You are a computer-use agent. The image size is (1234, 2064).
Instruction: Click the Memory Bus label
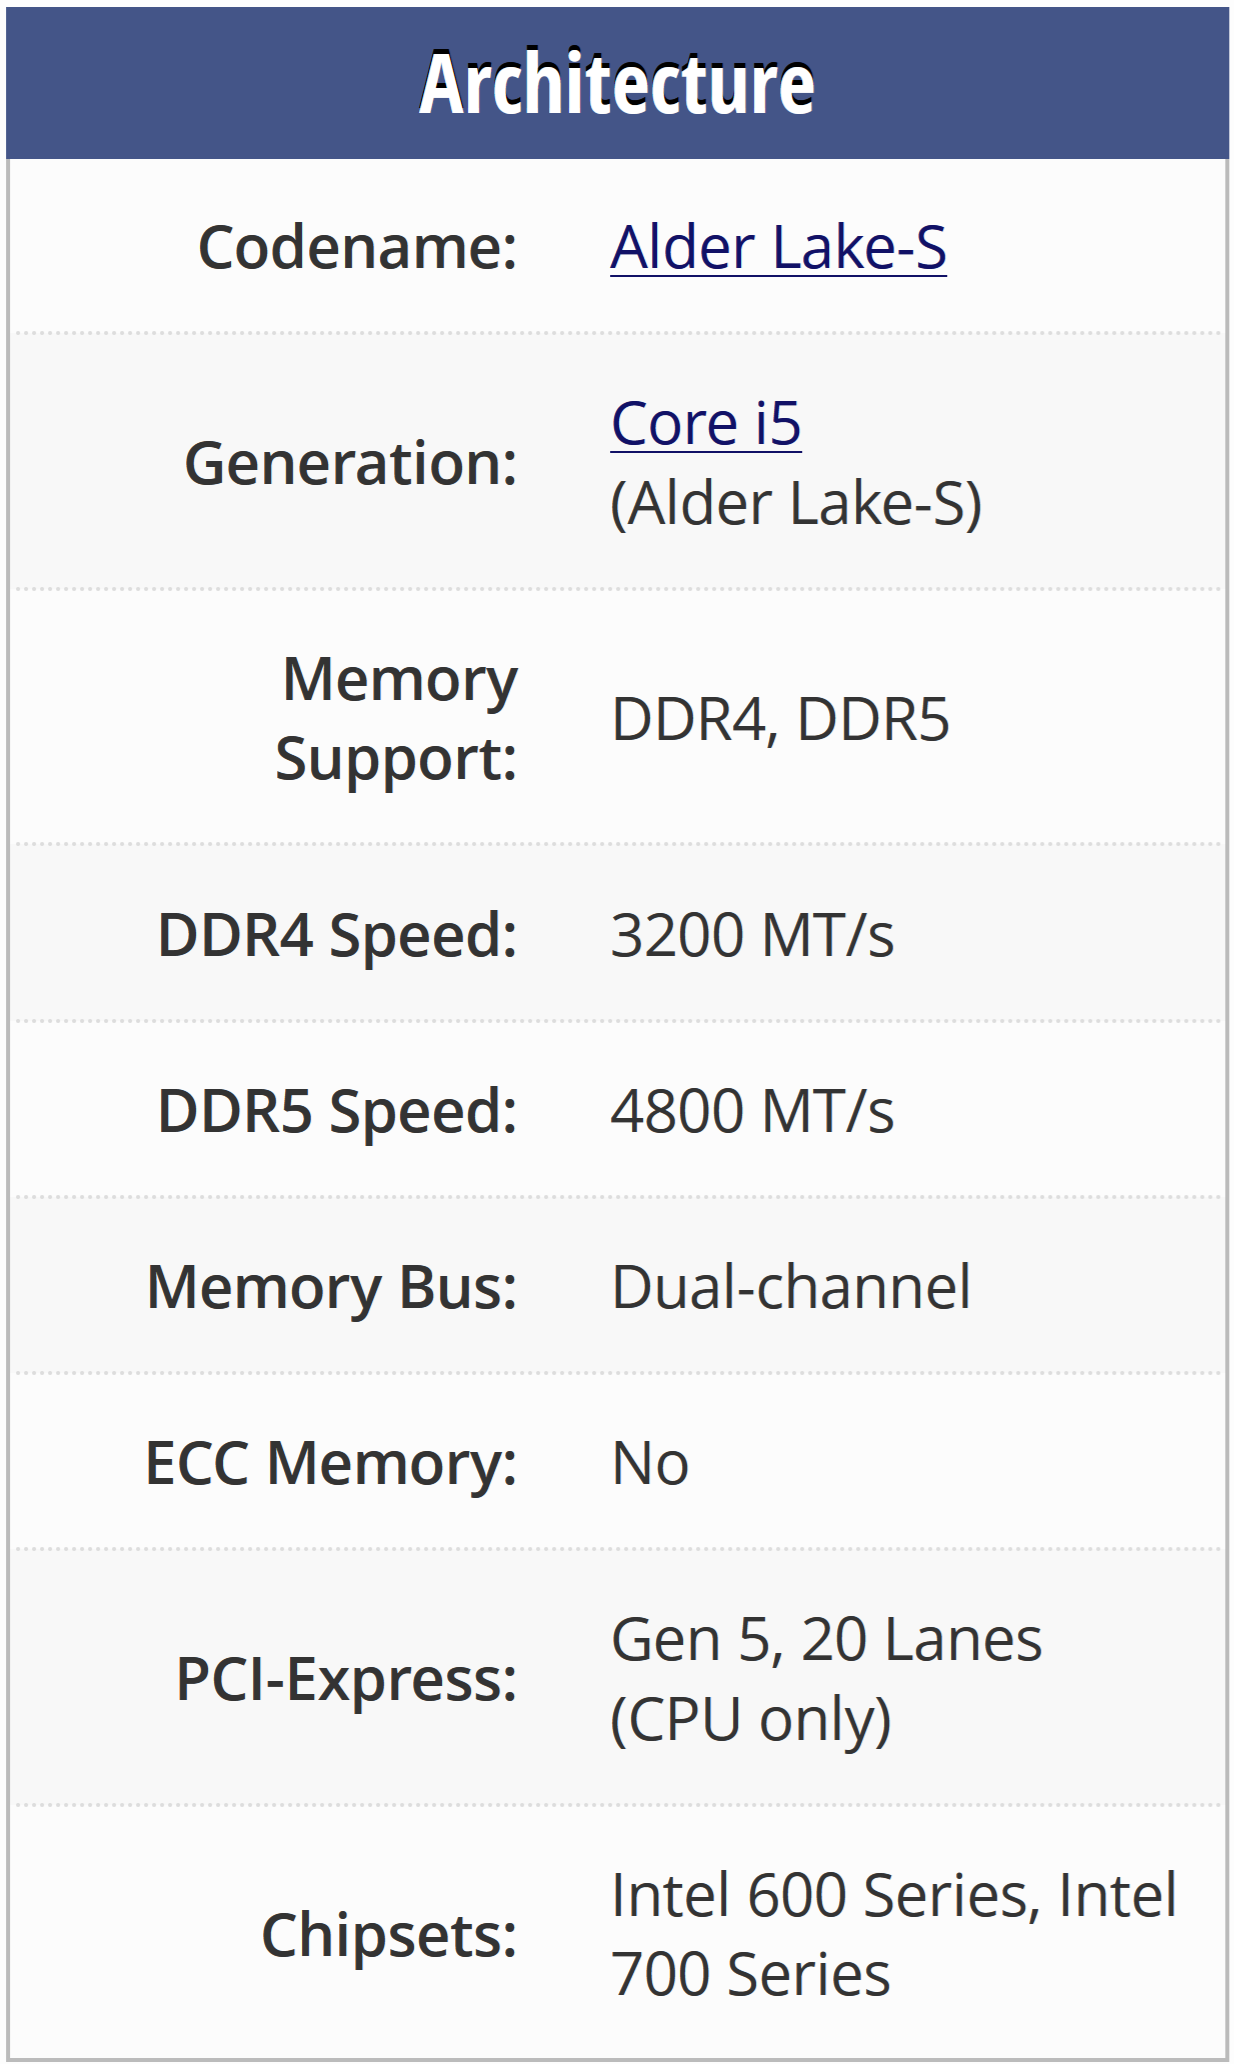tap(332, 1287)
